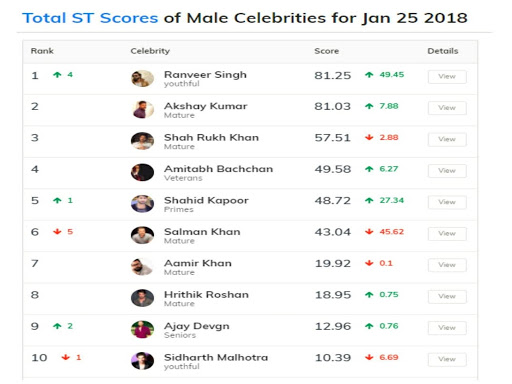Click green rank arrow in Ajay Devgn row
The width and height of the screenshot is (512, 384).
point(57,326)
